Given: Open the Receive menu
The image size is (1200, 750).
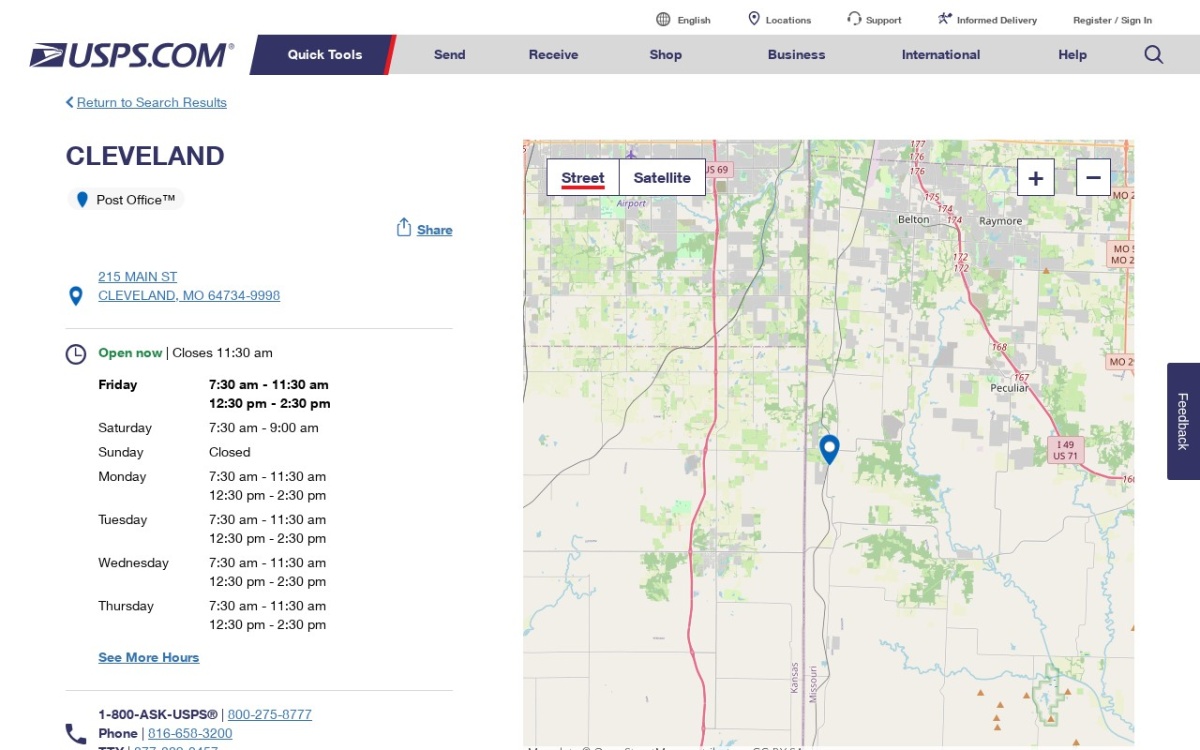Looking at the screenshot, I should (554, 55).
